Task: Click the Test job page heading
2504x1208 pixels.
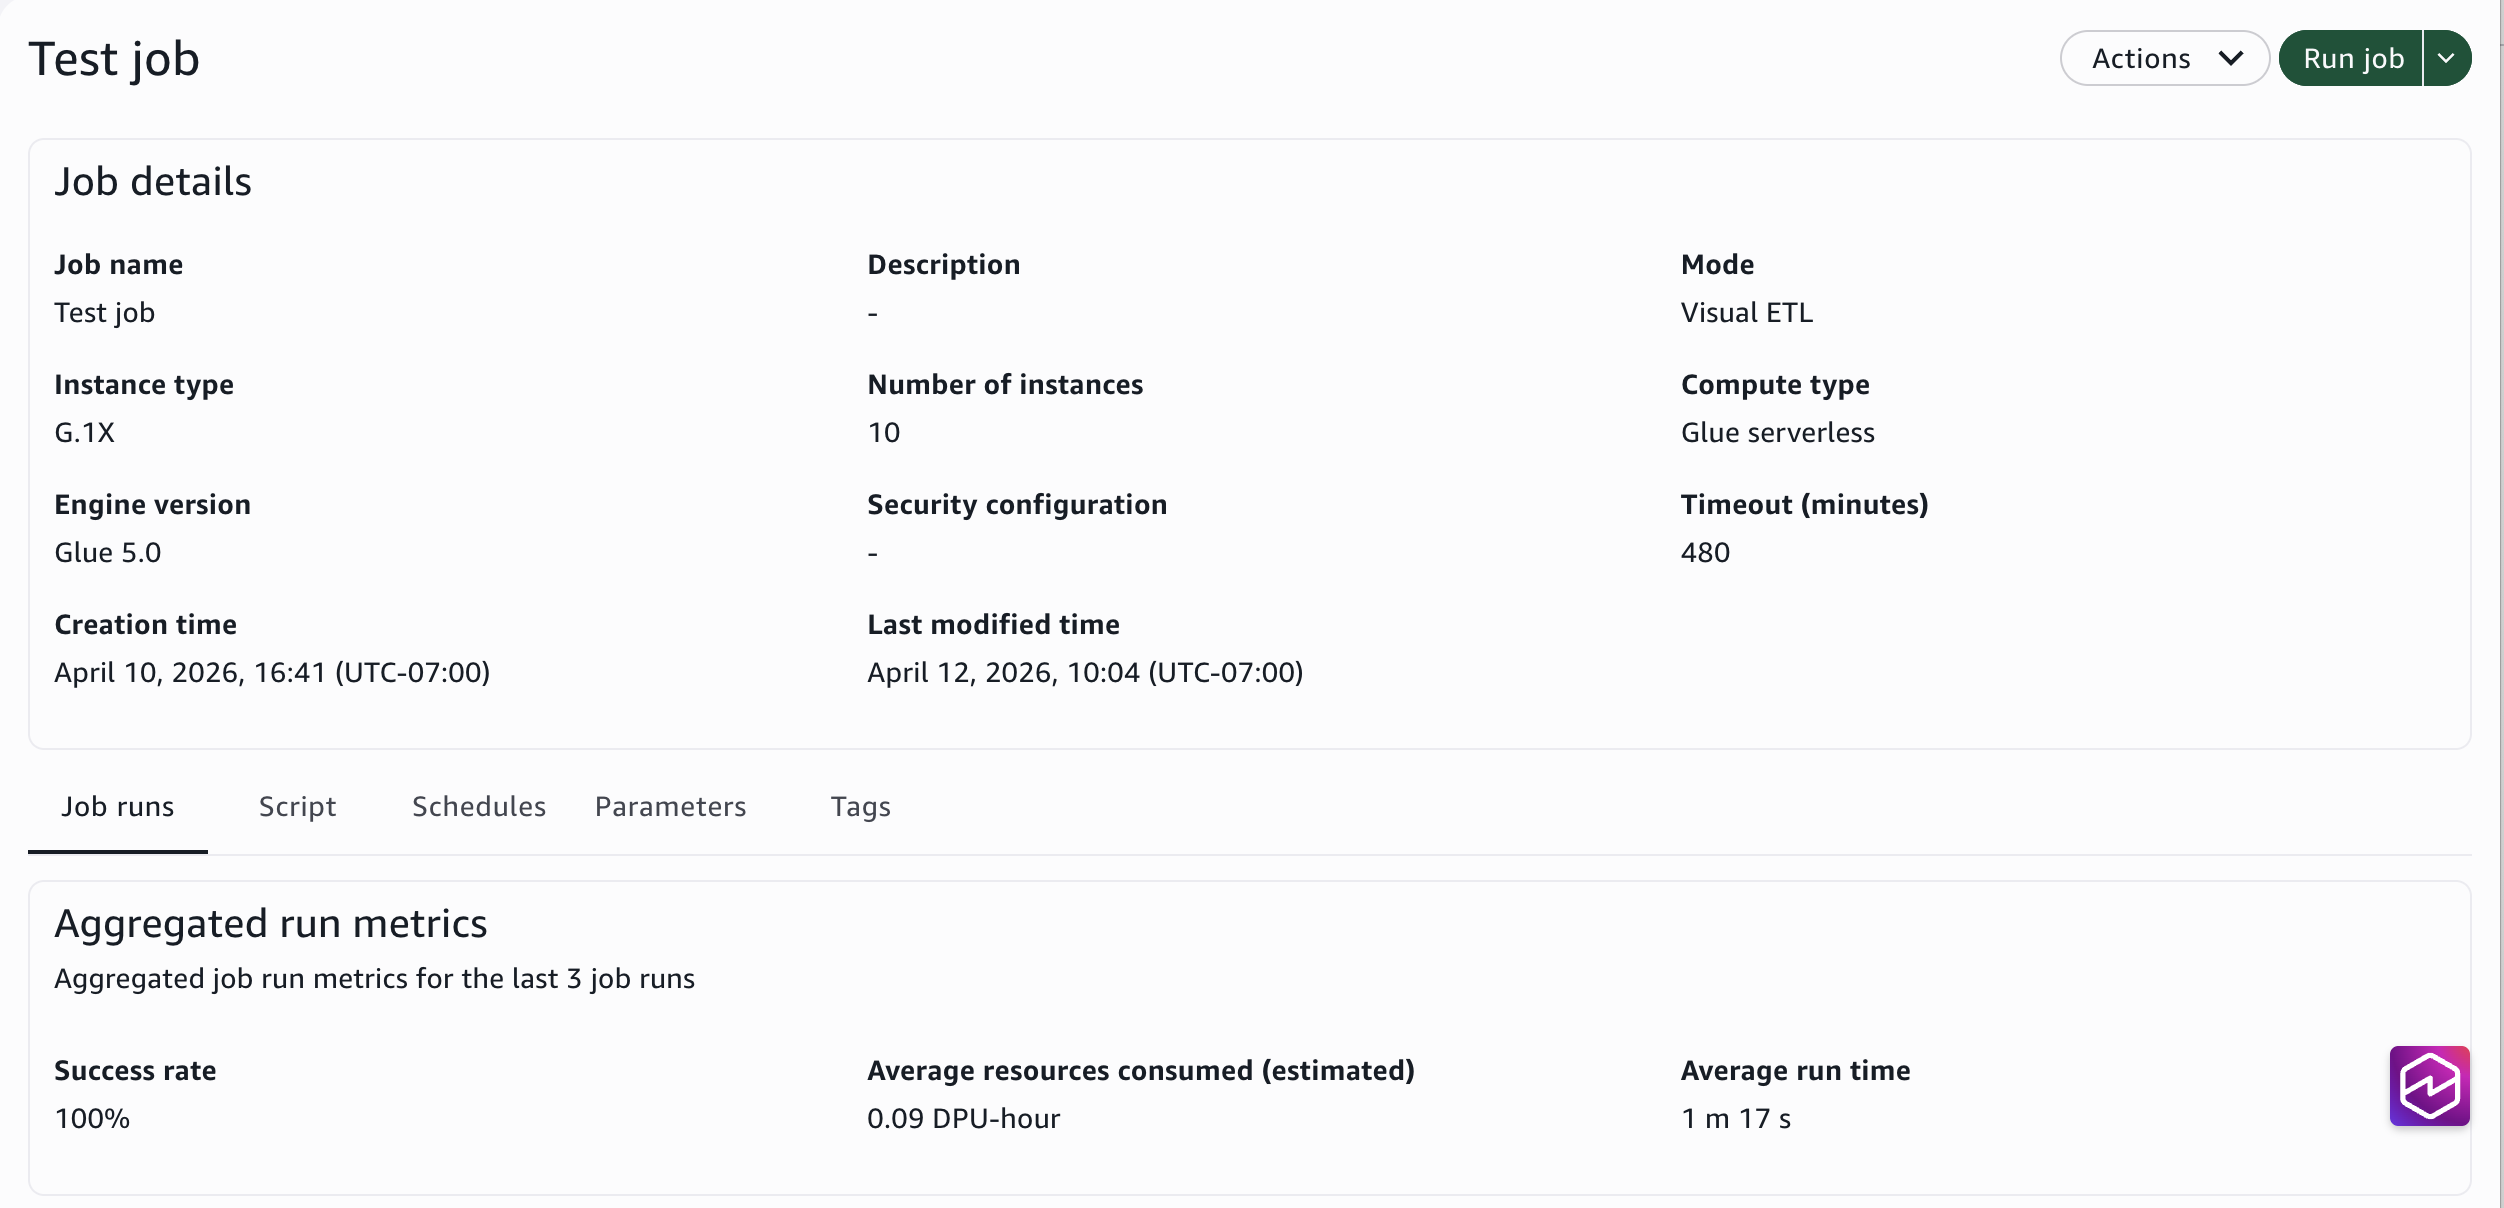Action: [x=114, y=58]
